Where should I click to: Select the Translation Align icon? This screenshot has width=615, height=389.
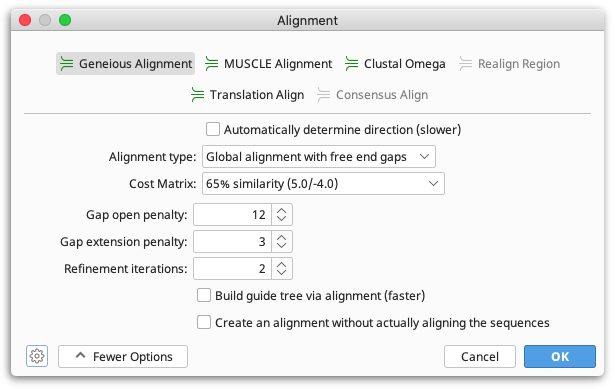click(x=197, y=95)
